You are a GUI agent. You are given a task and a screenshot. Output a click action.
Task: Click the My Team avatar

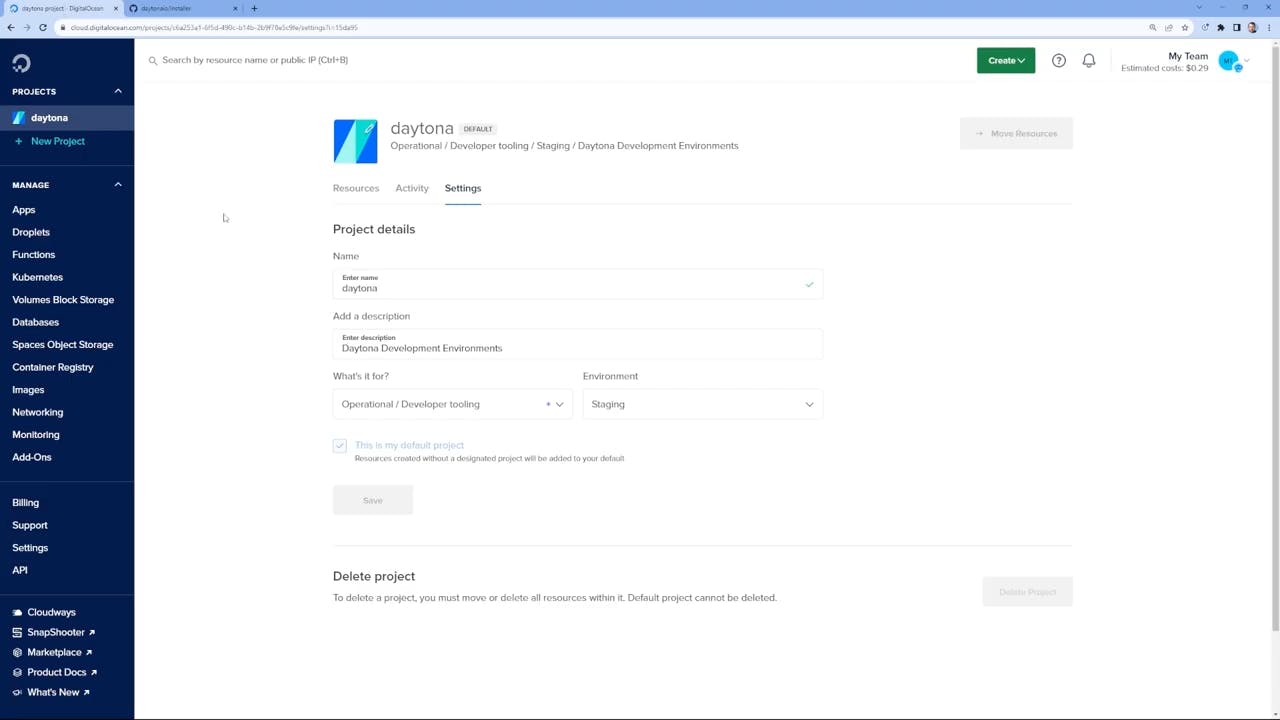[x=1229, y=62]
